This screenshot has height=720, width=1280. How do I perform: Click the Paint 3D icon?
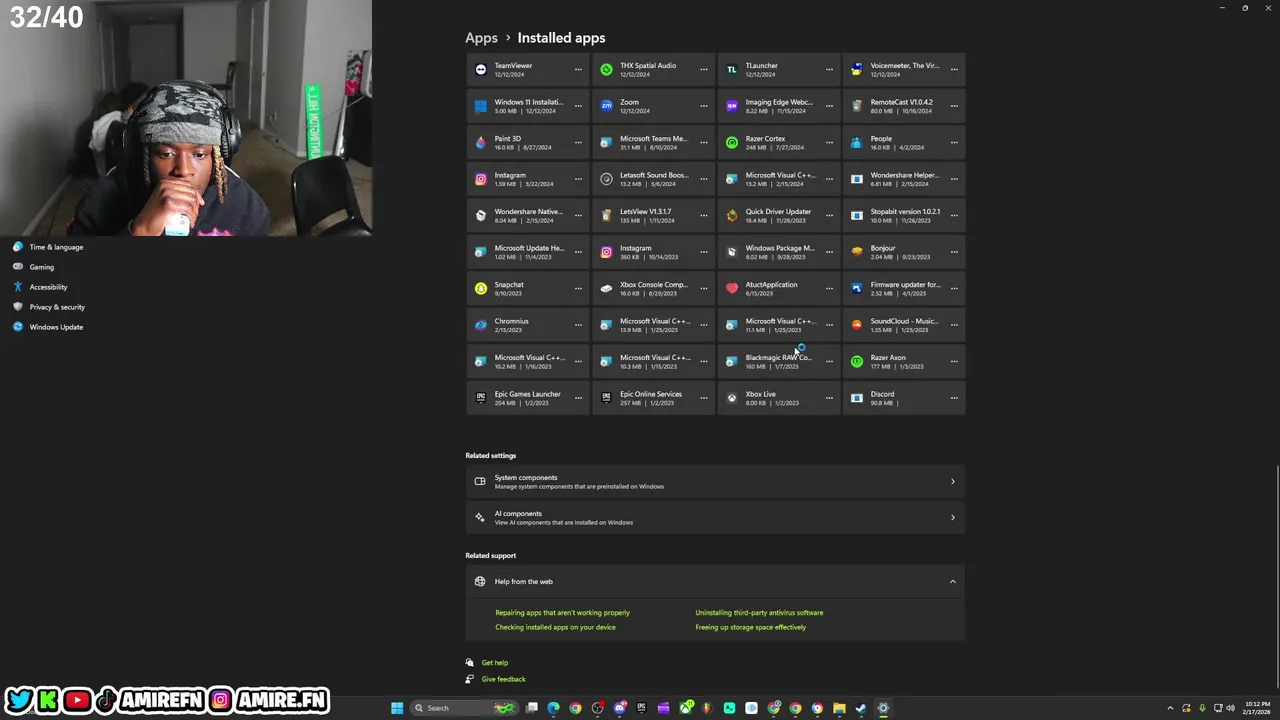click(481, 143)
